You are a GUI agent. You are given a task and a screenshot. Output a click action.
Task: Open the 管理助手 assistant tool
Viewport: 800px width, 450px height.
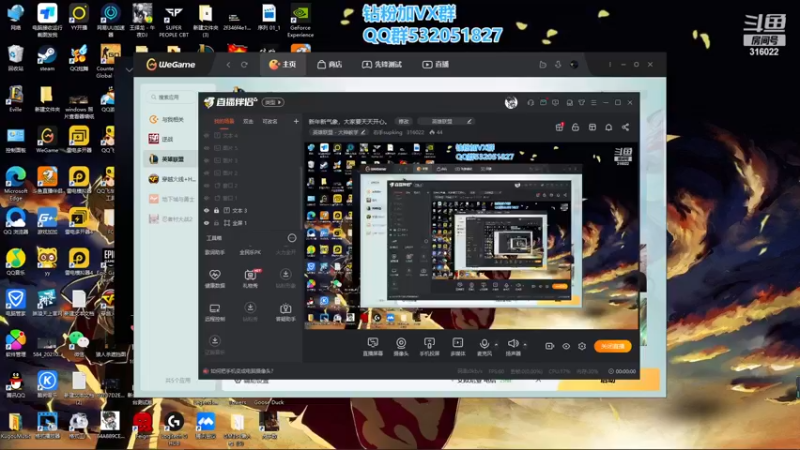[285, 312]
